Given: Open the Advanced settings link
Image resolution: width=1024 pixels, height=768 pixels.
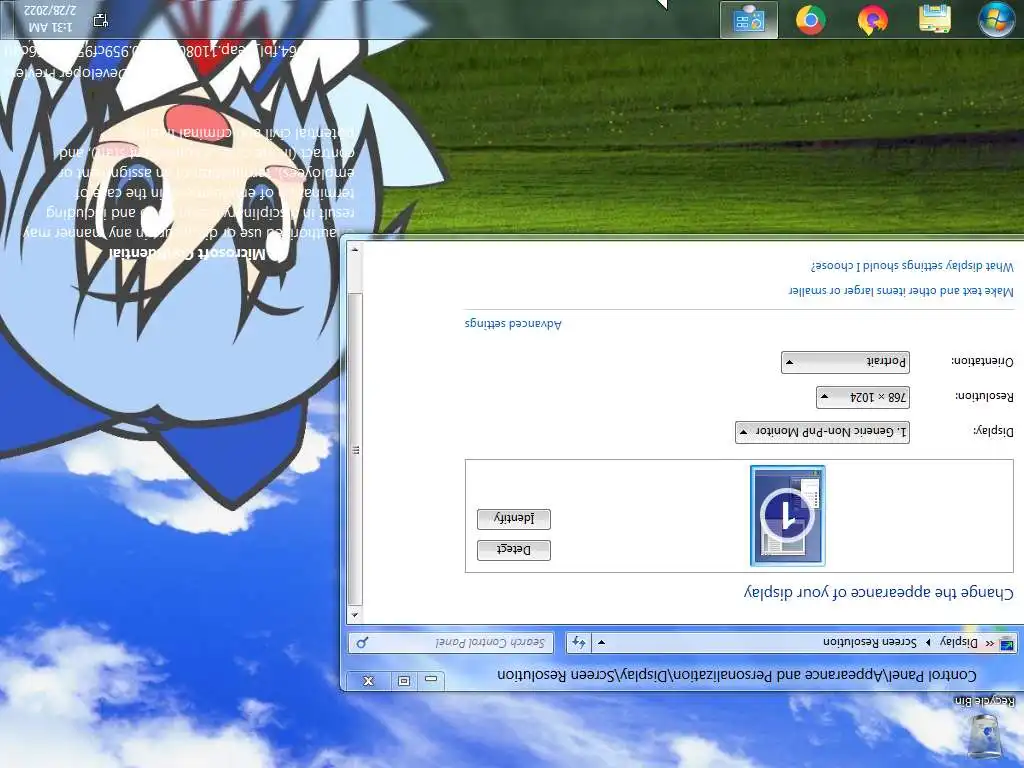Looking at the screenshot, I should click(513, 324).
